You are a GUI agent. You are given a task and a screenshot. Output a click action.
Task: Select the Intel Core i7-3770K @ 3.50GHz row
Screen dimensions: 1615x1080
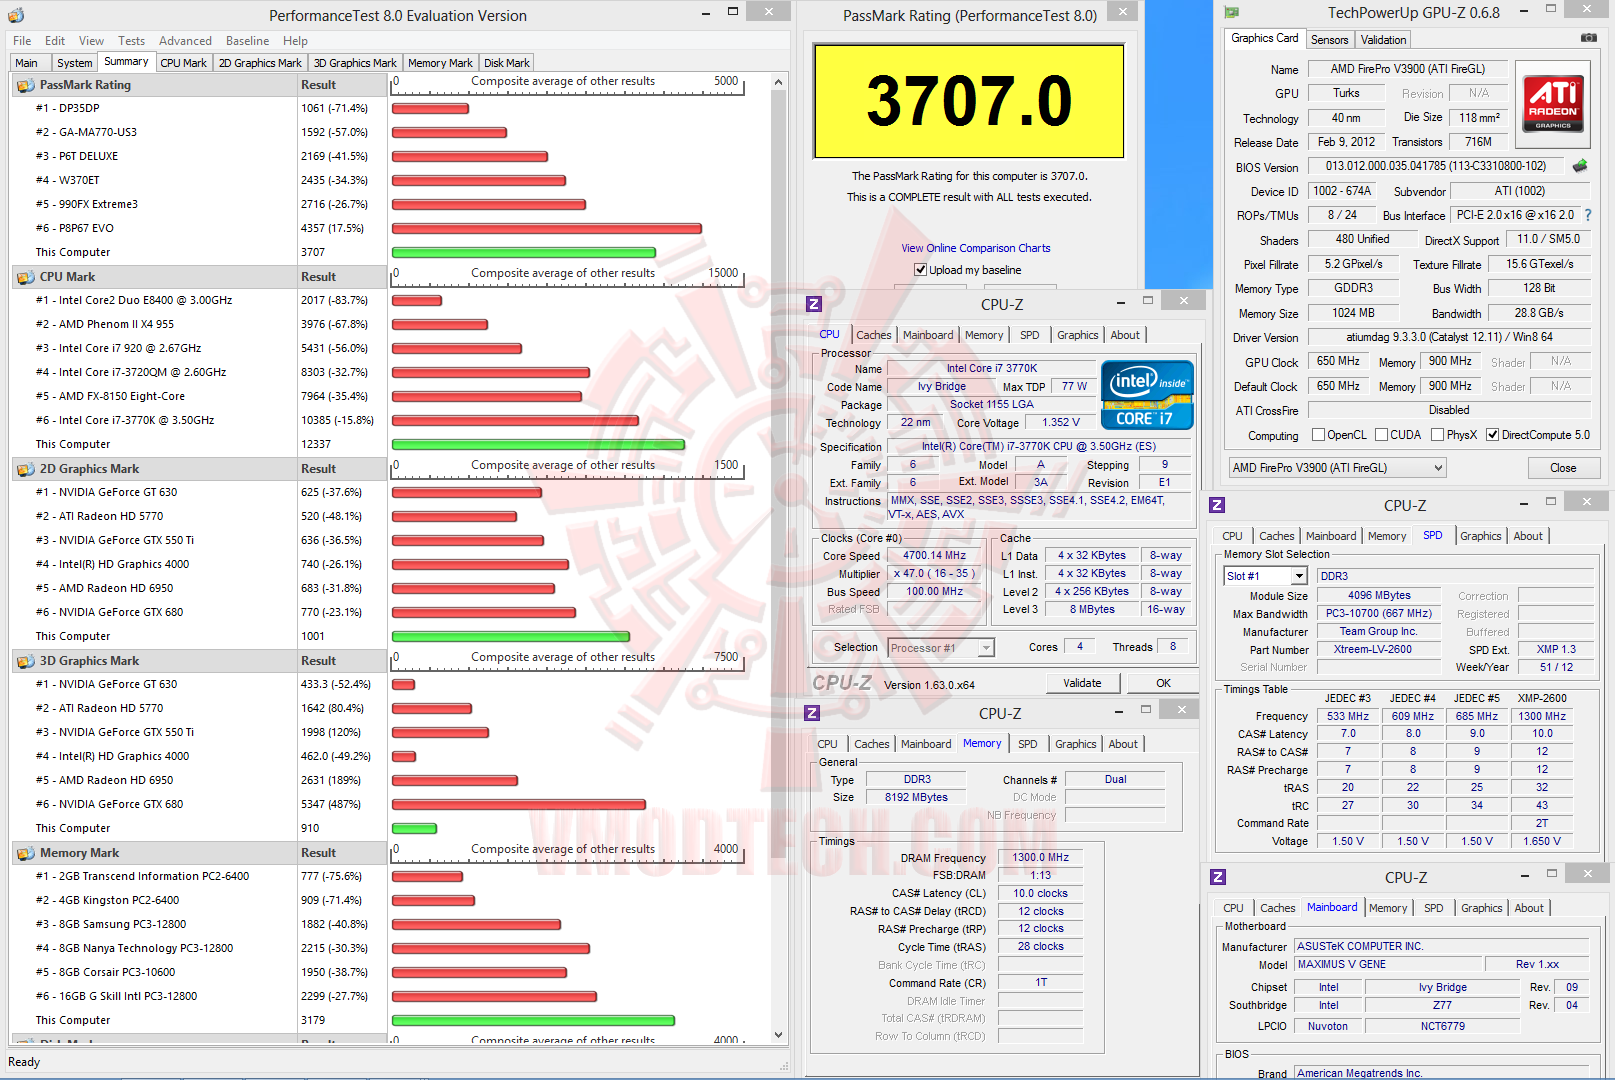[197, 420]
